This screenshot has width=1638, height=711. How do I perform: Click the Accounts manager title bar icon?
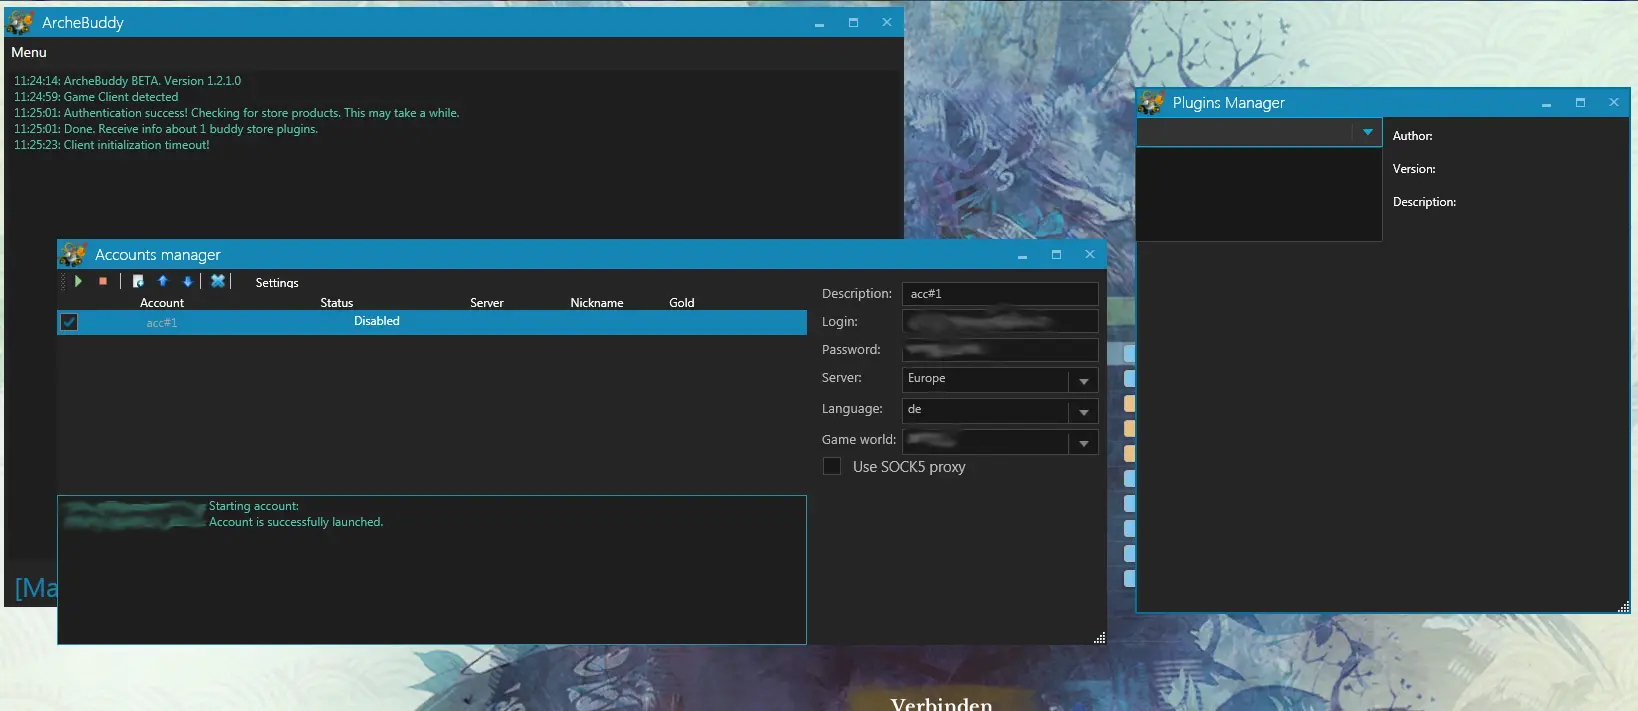pos(73,254)
